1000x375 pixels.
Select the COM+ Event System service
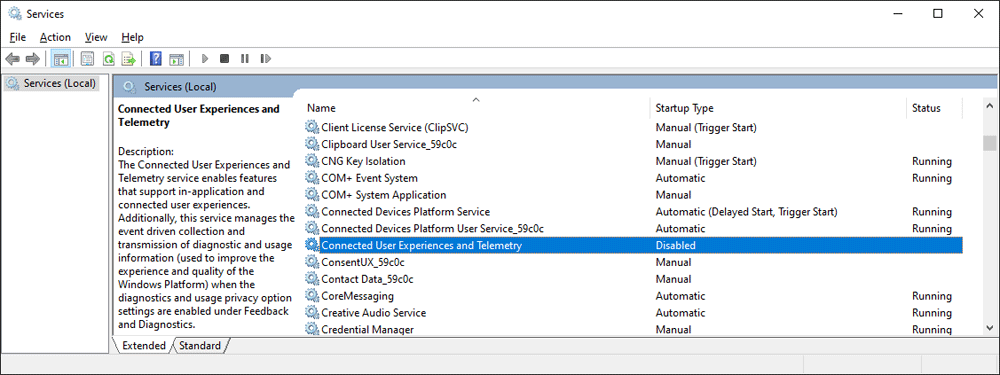tap(633, 178)
